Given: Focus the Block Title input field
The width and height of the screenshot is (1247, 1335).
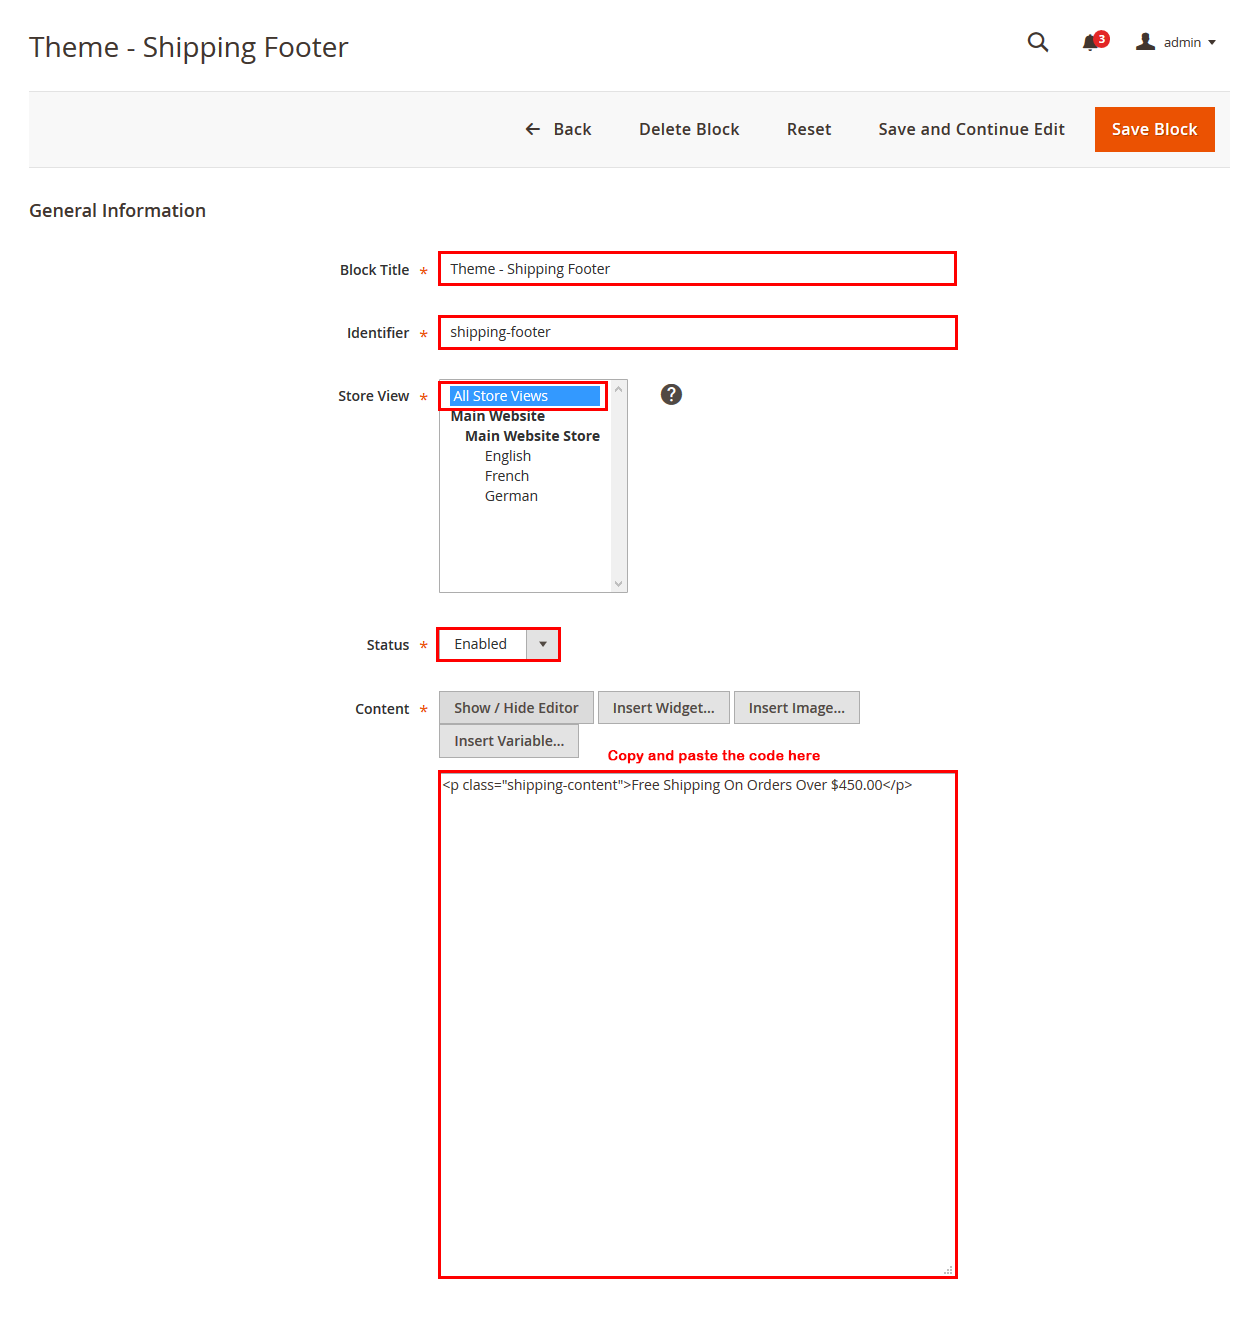Looking at the screenshot, I should pos(697,269).
